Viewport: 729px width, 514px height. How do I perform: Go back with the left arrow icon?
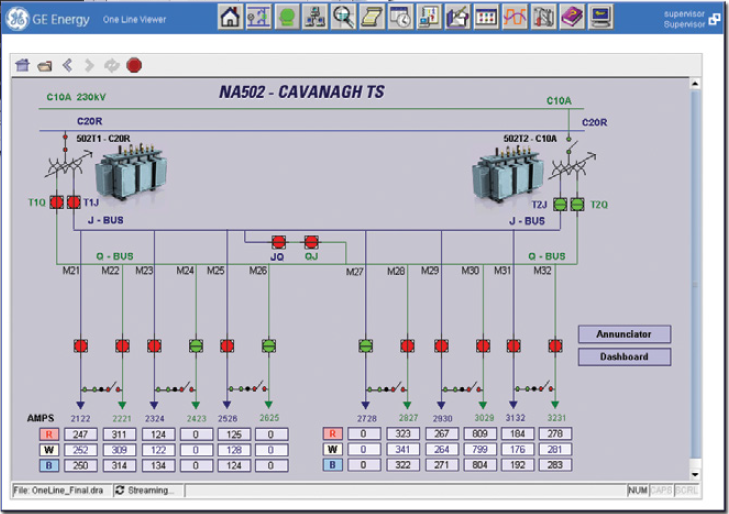67,65
